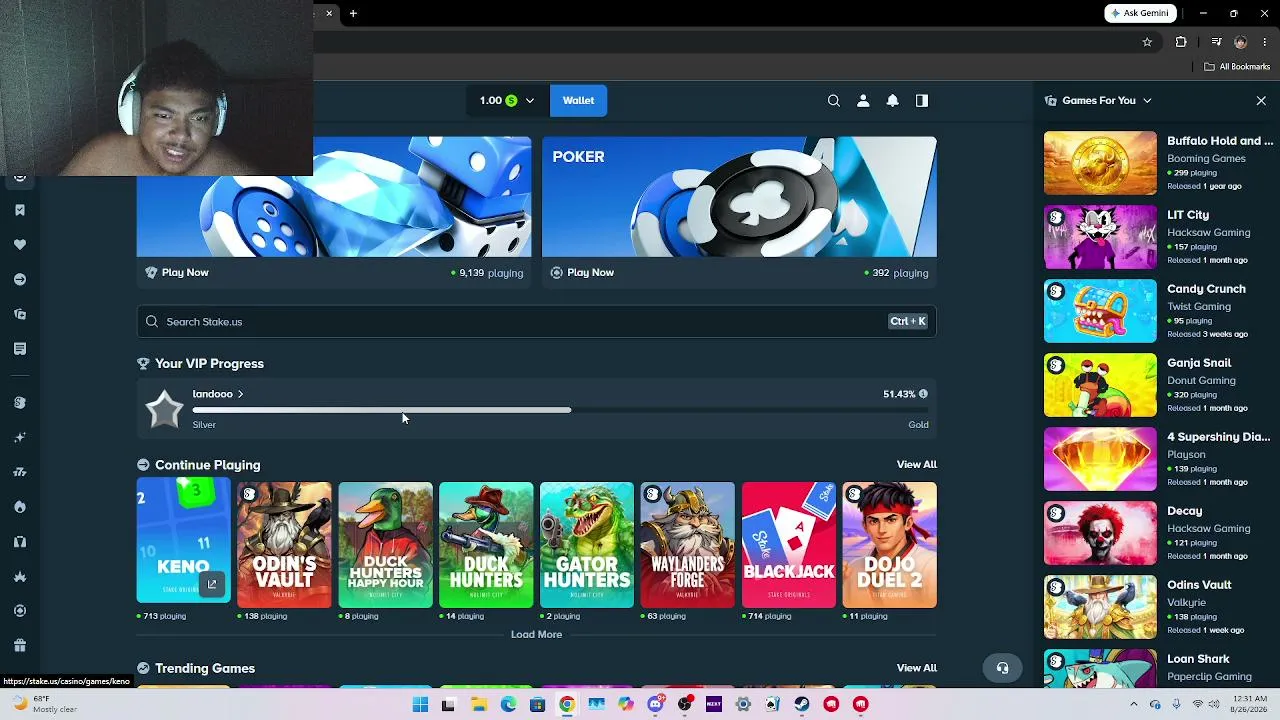The height and width of the screenshot is (720, 1280).
Task: Close the current browser tab
Action: (329, 13)
